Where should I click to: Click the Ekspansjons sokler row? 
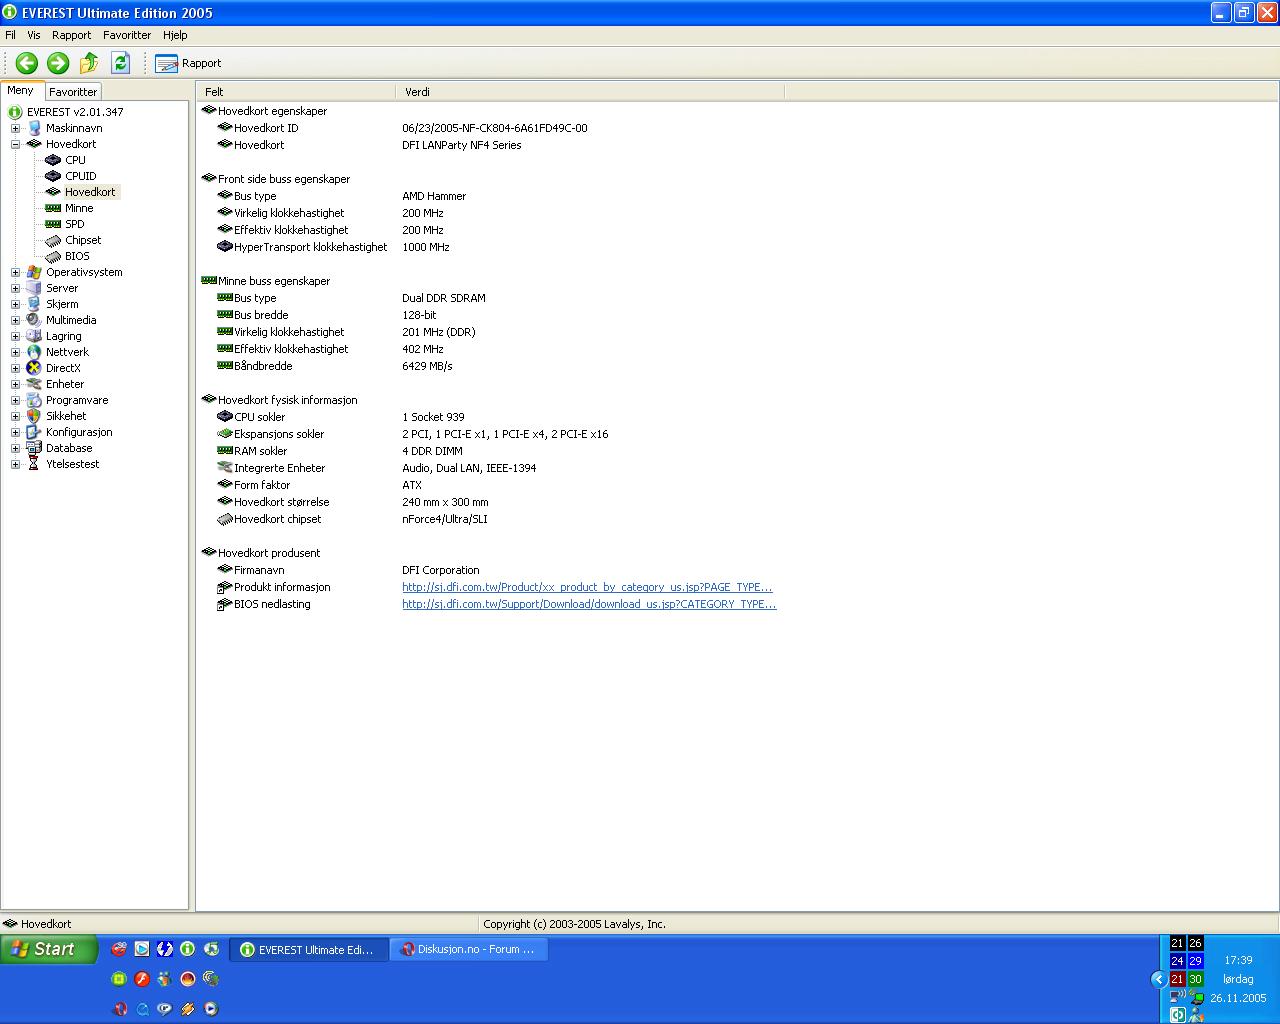click(490, 434)
